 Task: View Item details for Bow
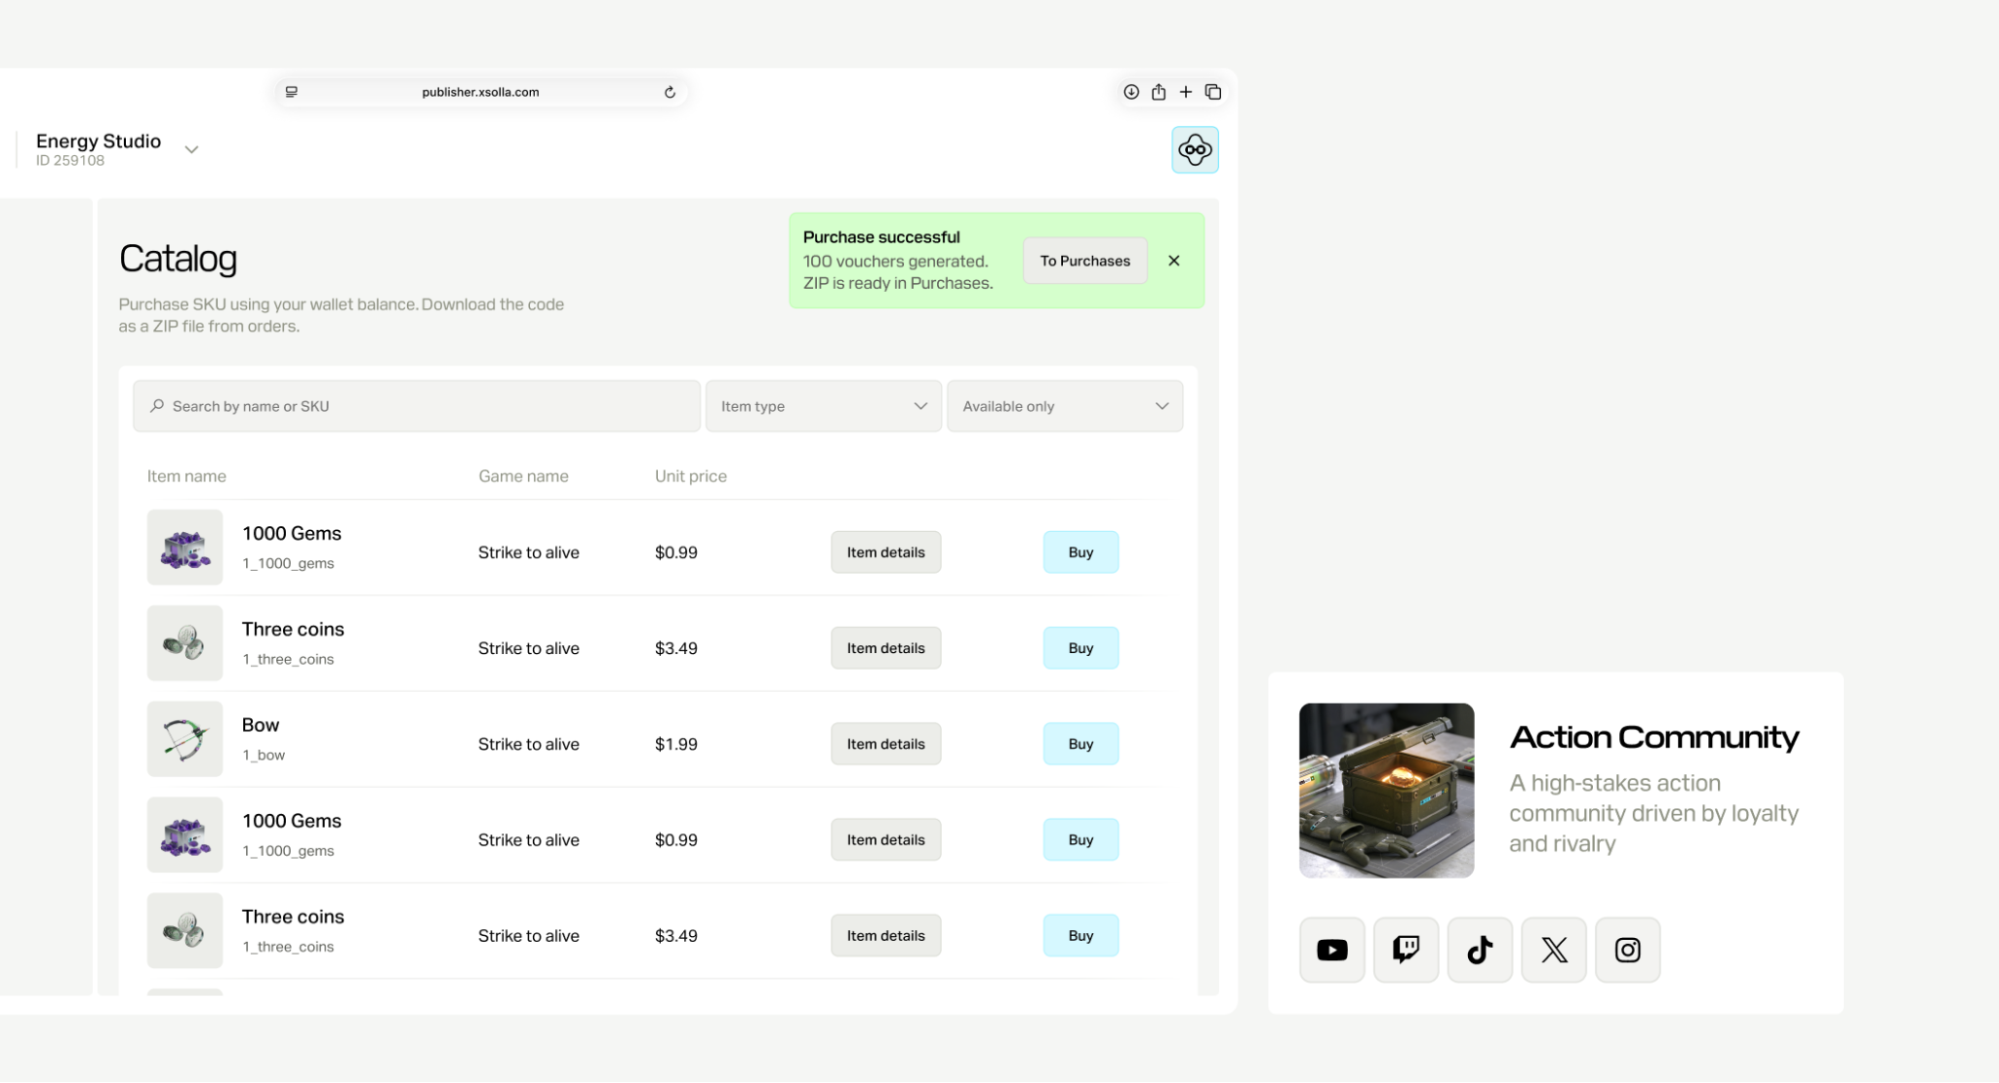pos(886,744)
